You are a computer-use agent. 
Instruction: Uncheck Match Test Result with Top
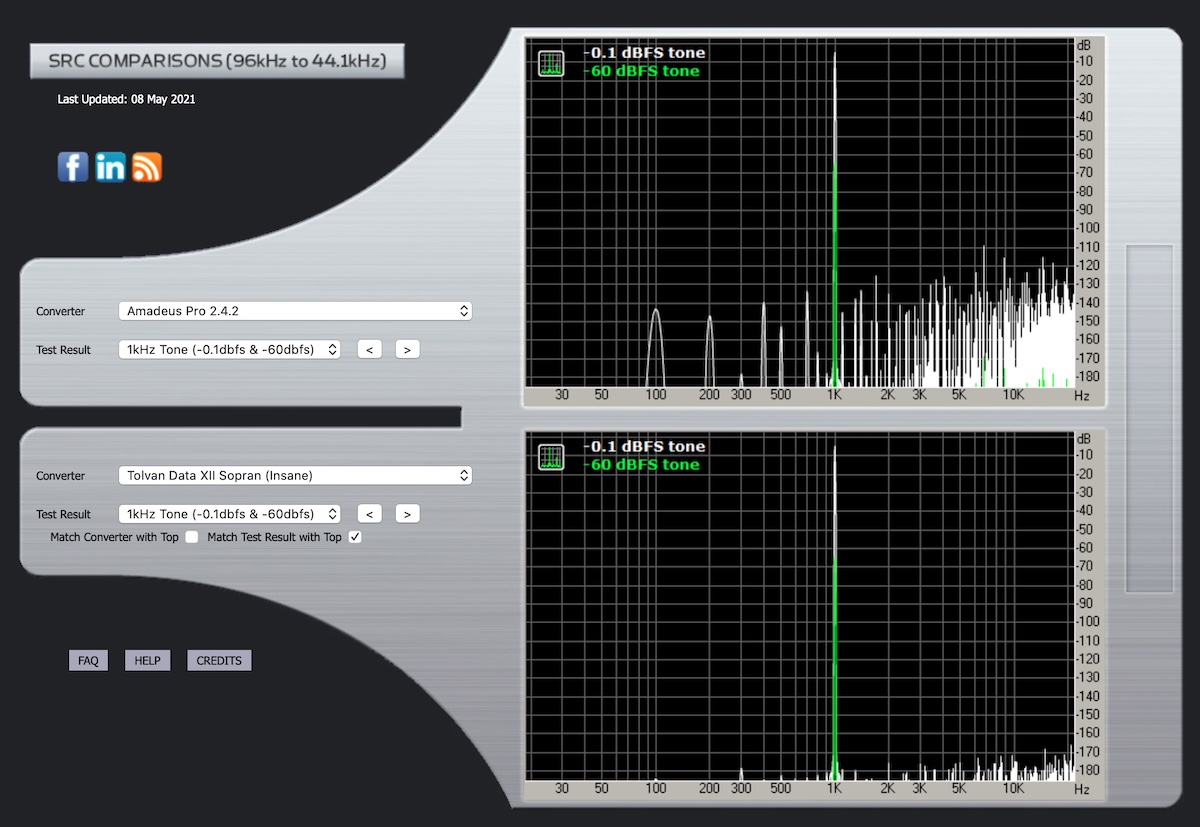tap(355, 537)
